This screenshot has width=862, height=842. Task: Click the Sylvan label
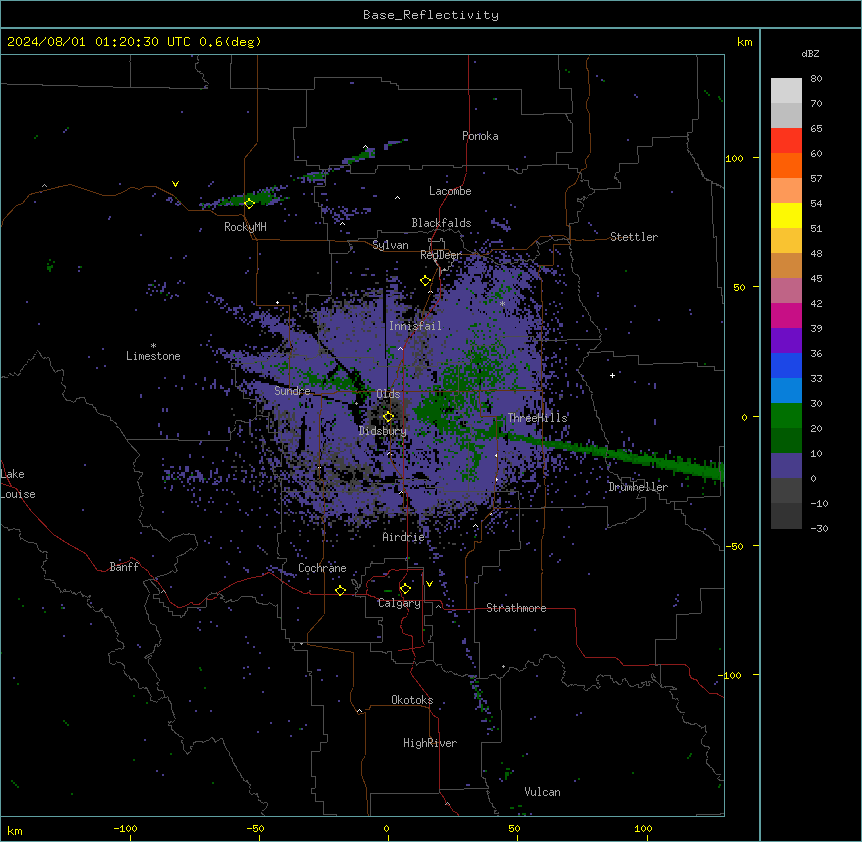(x=390, y=245)
